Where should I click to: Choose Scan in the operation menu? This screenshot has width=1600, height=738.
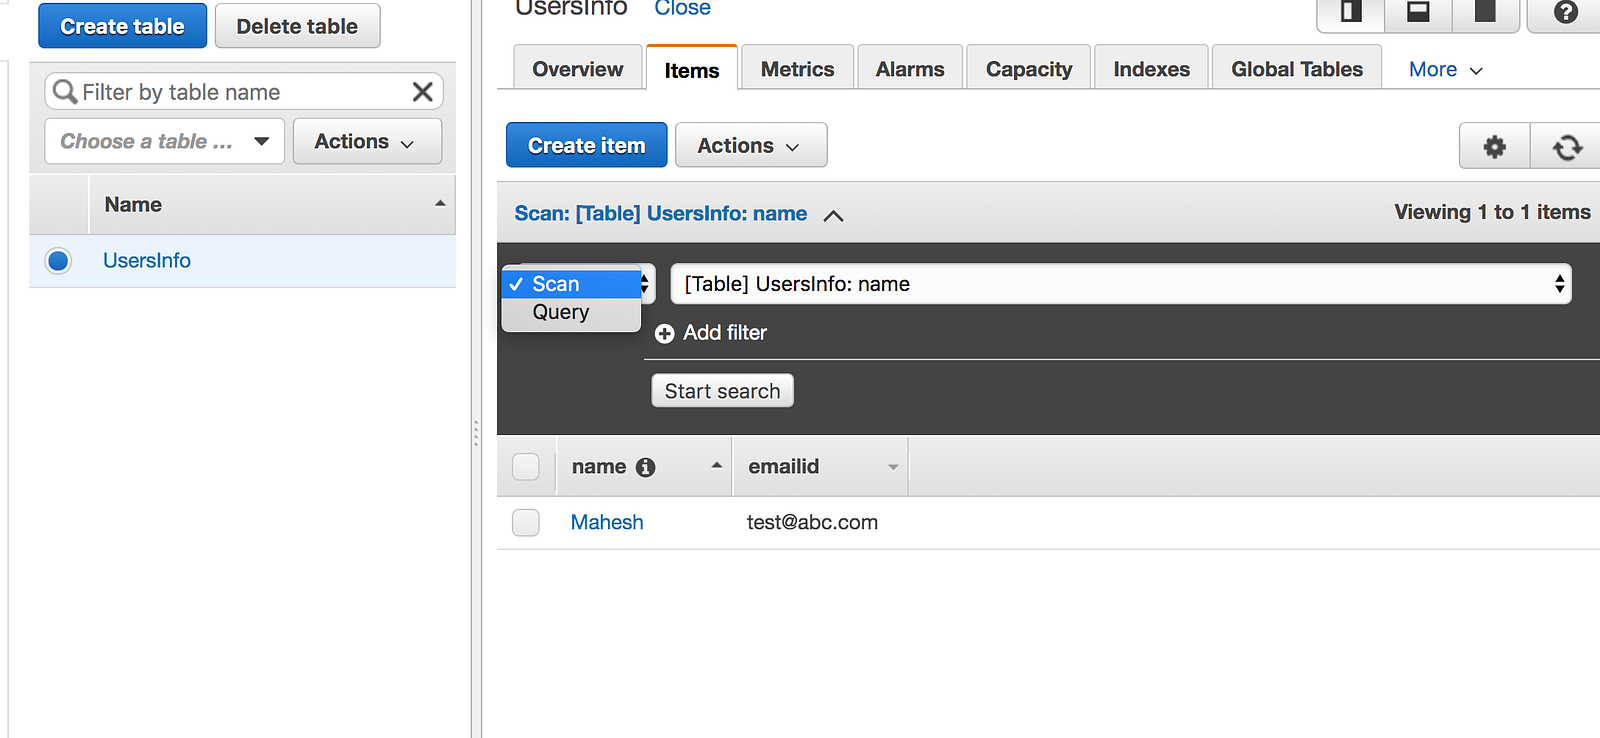(571, 284)
